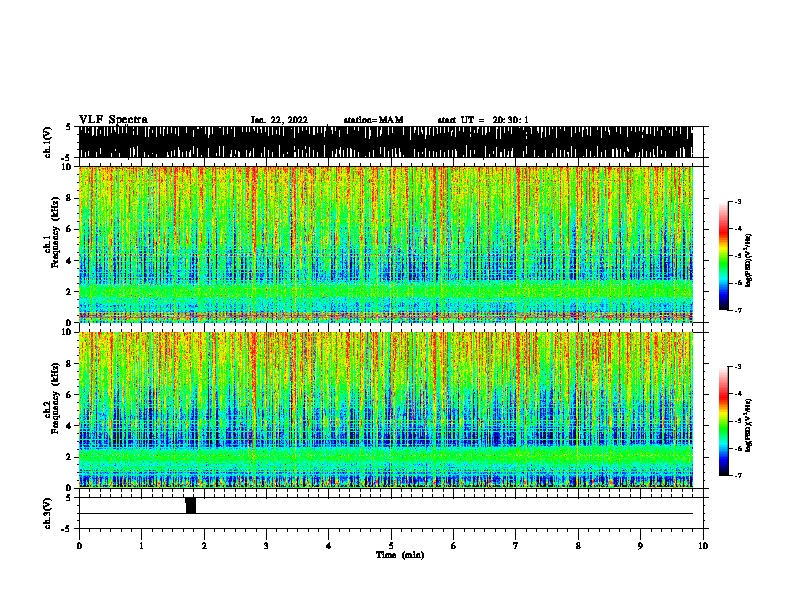This screenshot has height=612, width=792.
Task: Click time-axis tick label "9"
Action: coord(640,546)
